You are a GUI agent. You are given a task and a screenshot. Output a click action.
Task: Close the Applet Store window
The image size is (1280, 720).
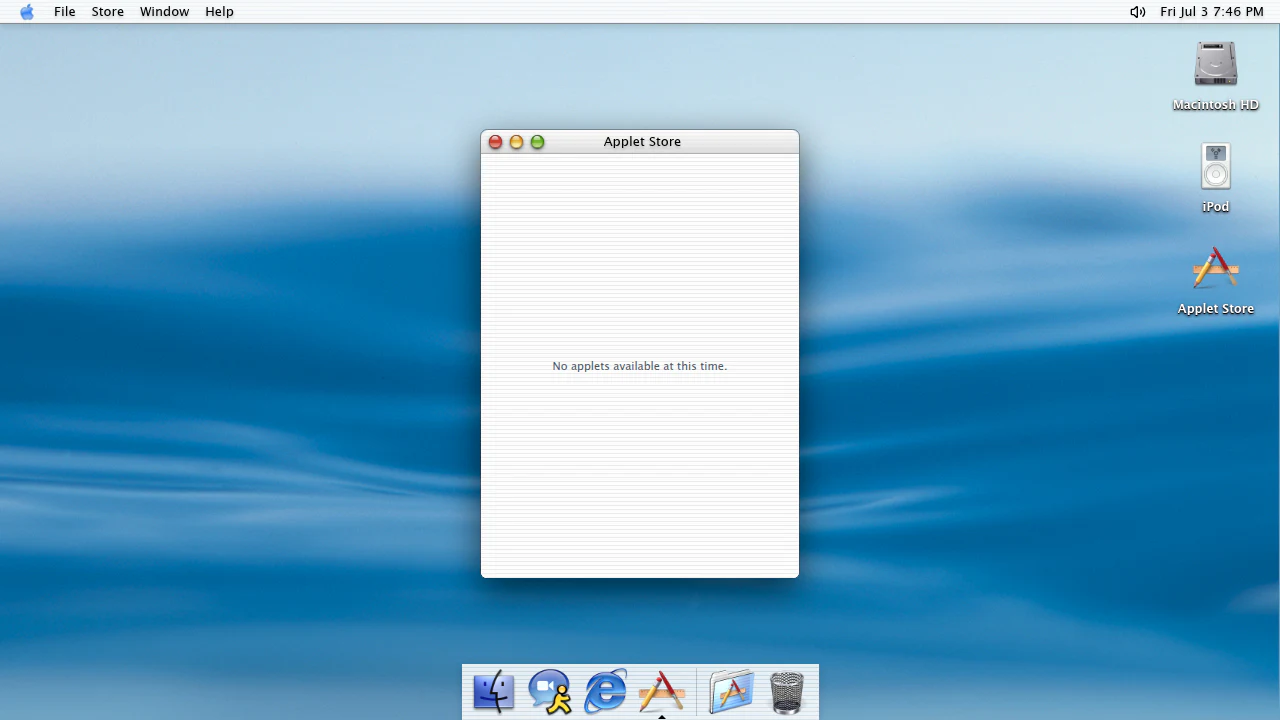click(495, 142)
